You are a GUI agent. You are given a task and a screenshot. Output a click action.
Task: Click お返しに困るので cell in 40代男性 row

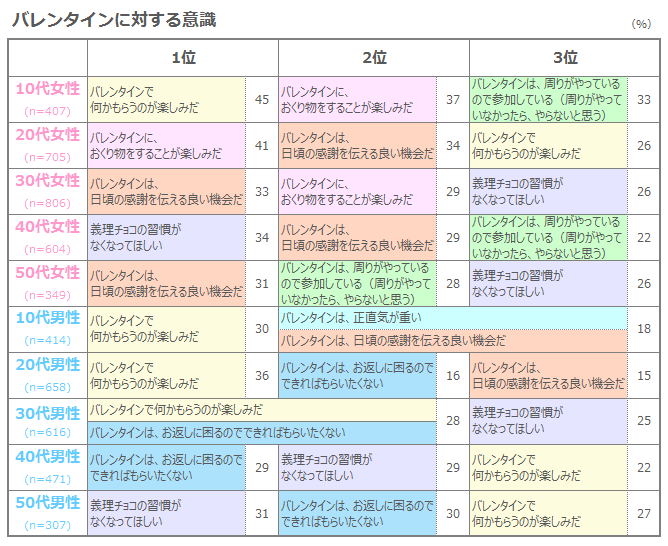coord(167,468)
